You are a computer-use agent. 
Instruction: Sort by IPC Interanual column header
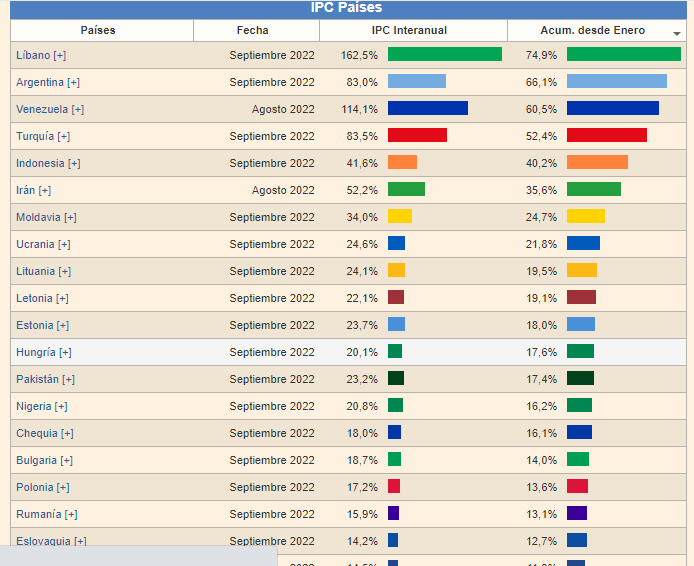point(409,30)
